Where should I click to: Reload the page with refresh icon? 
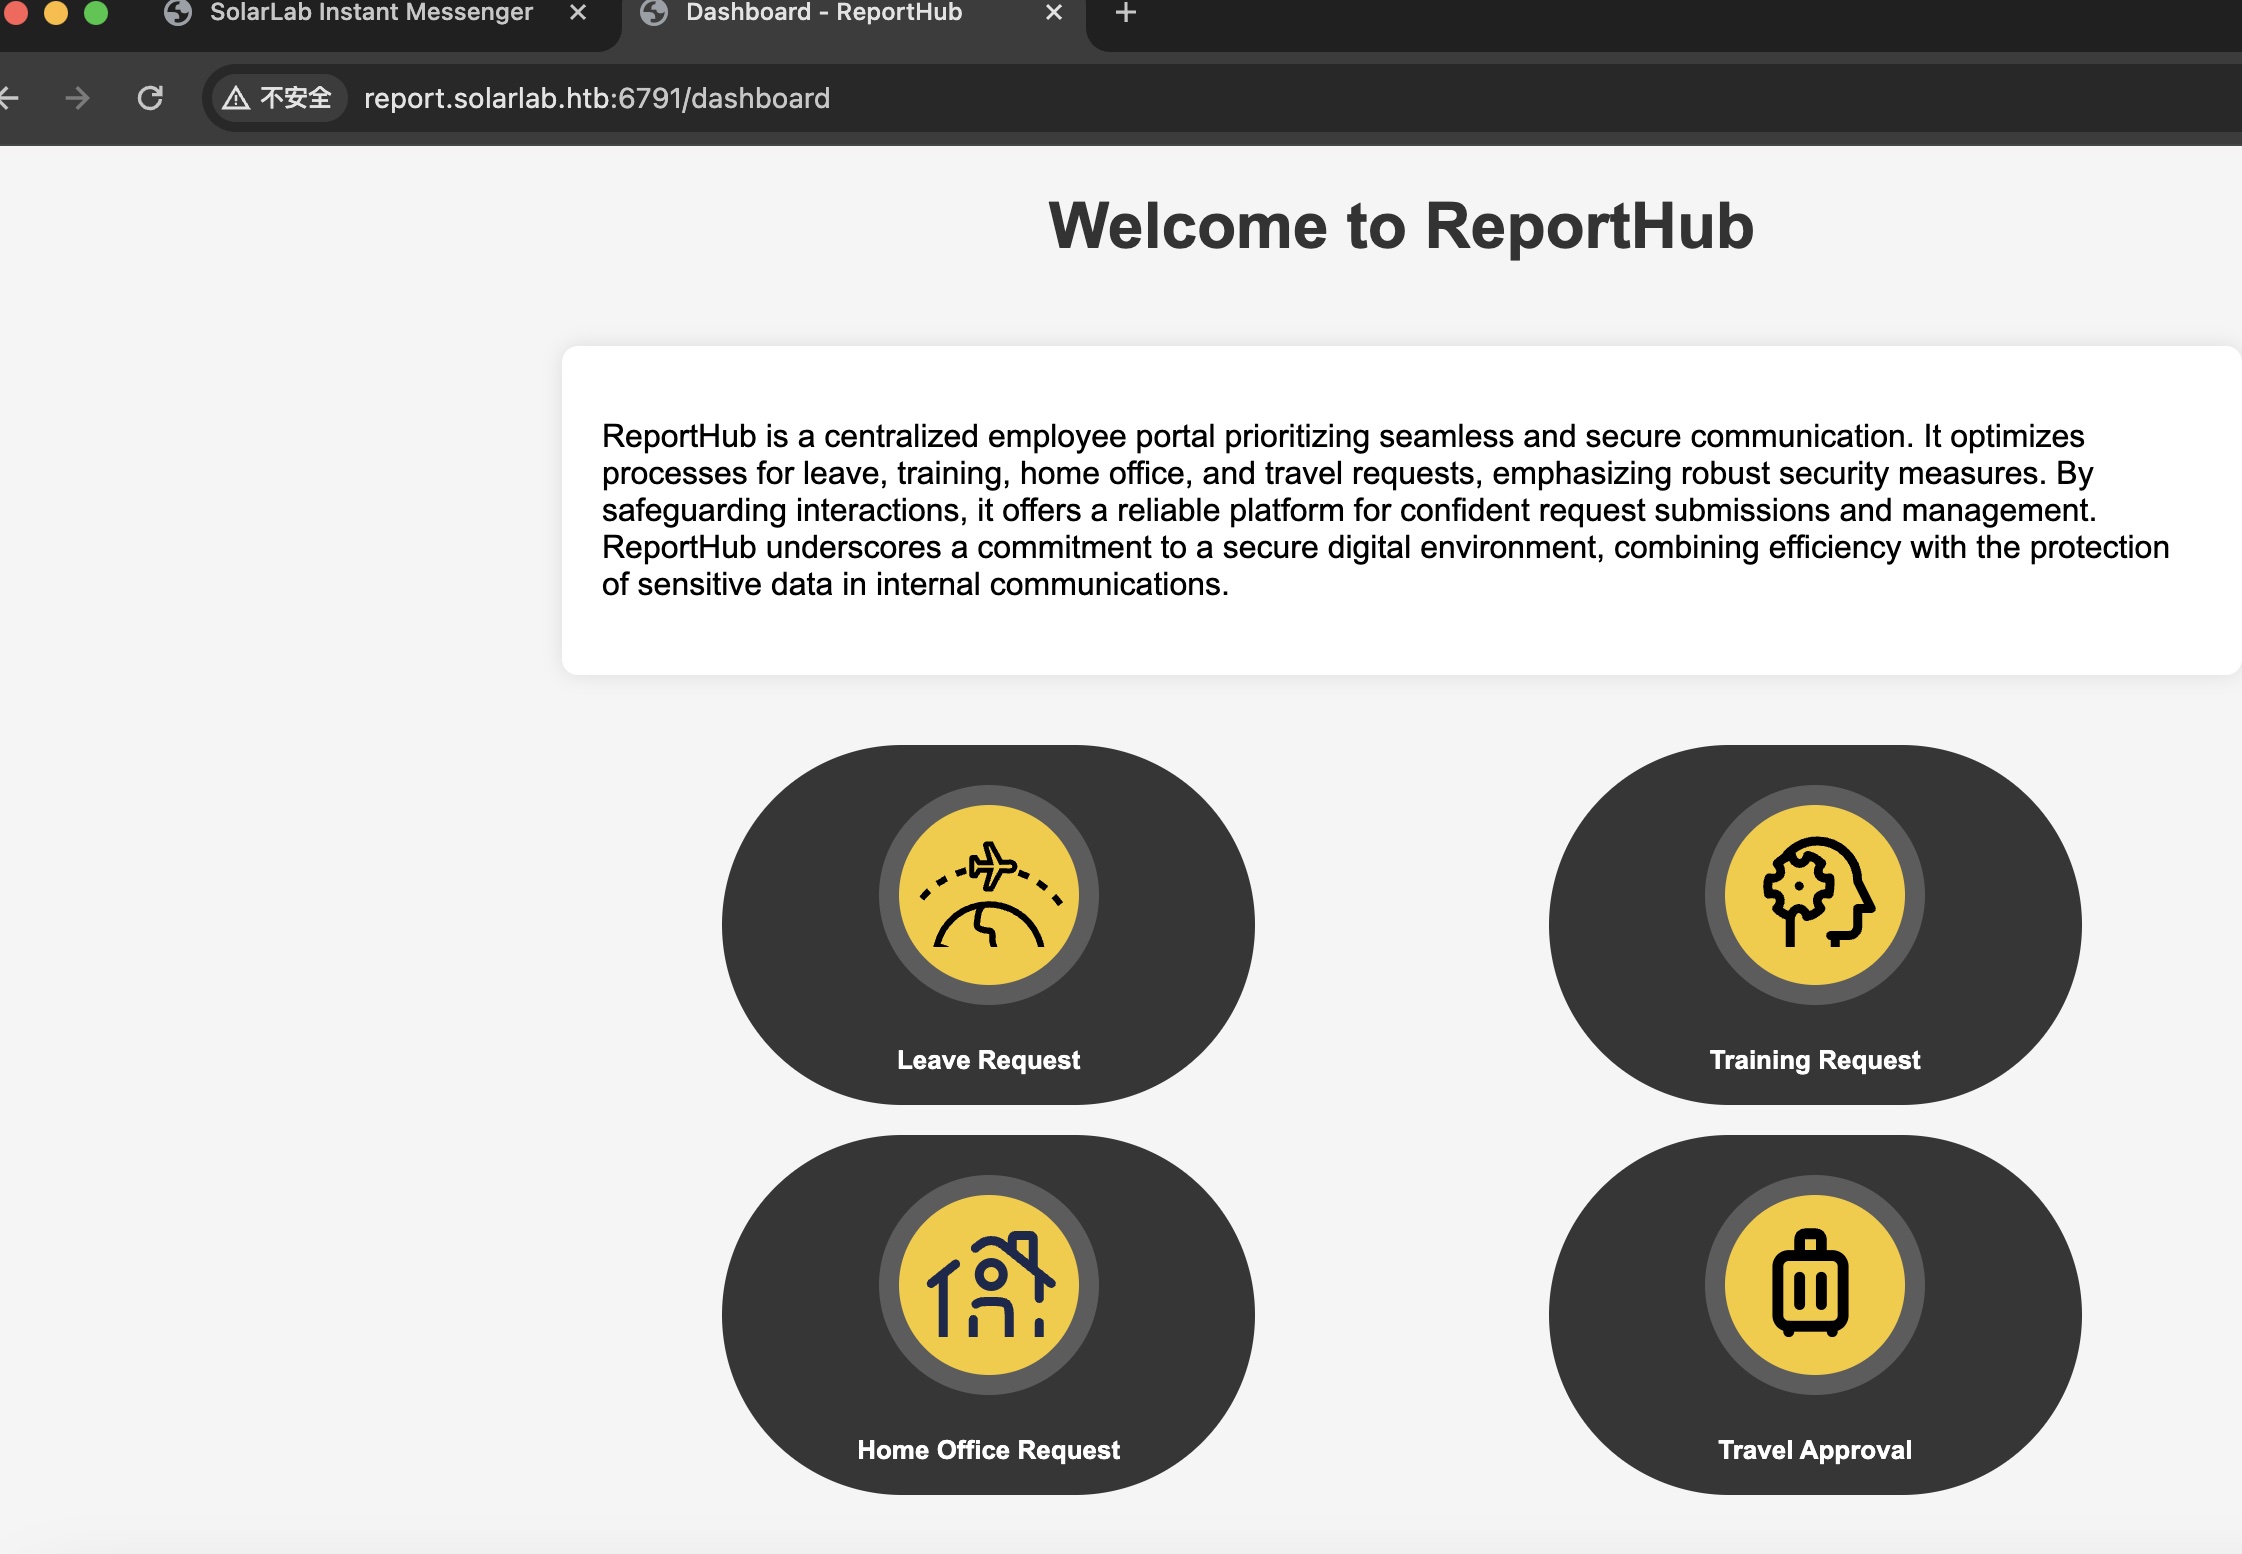pos(150,98)
